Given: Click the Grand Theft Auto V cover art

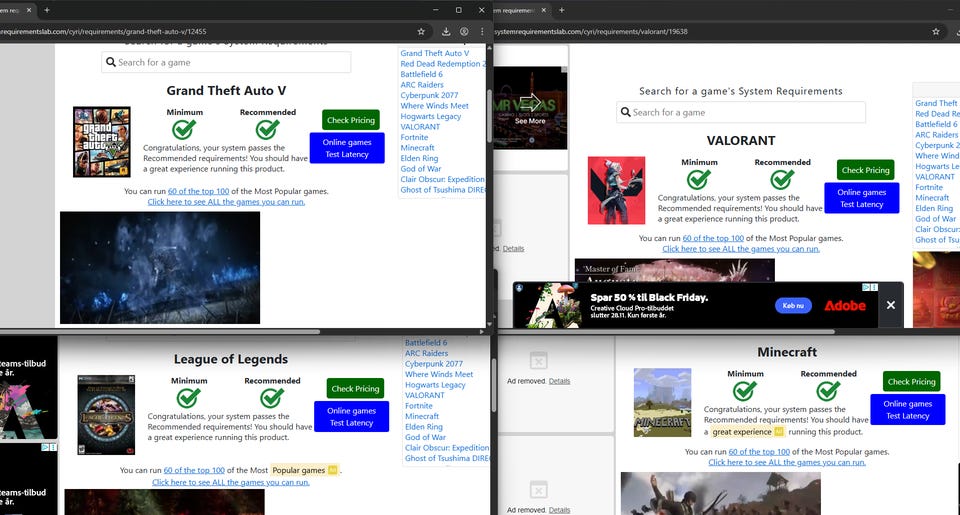Looking at the screenshot, I should (102, 142).
